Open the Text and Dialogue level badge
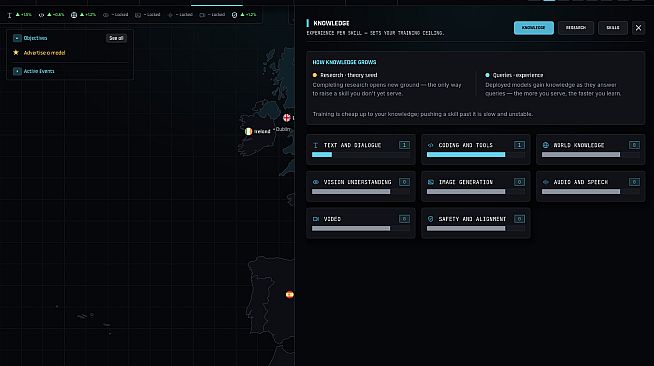654x366 pixels. coord(404,145)
